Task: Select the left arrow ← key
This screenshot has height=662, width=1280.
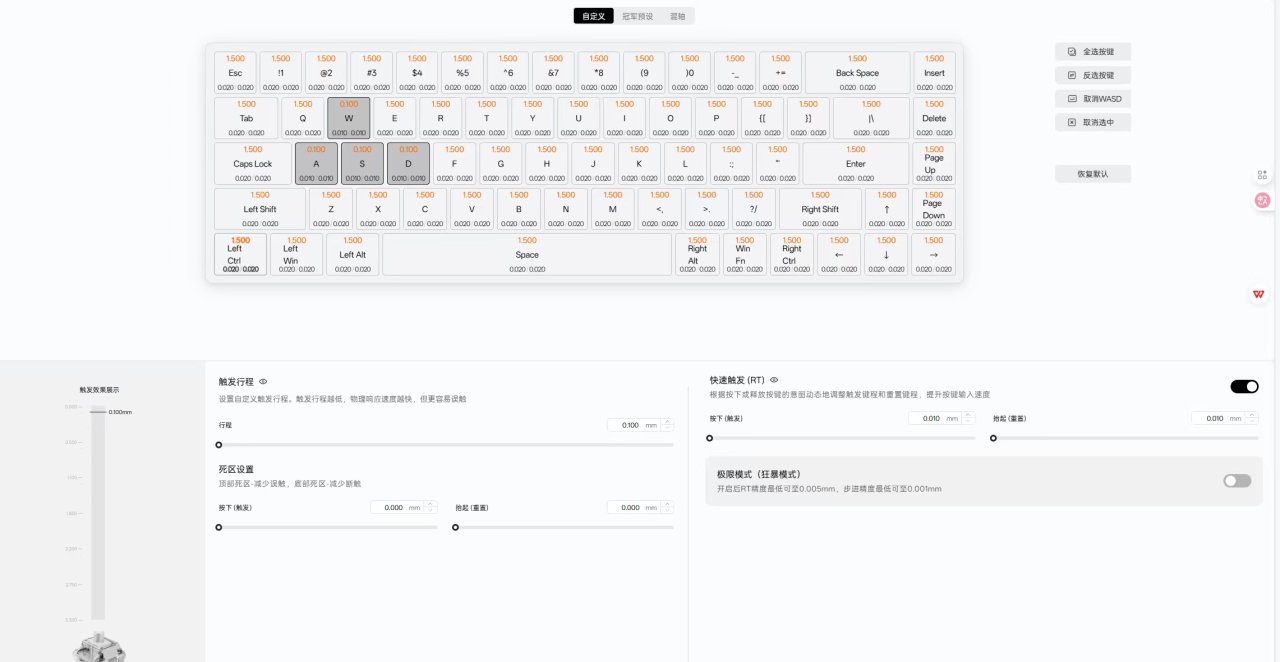Action: 839,255
